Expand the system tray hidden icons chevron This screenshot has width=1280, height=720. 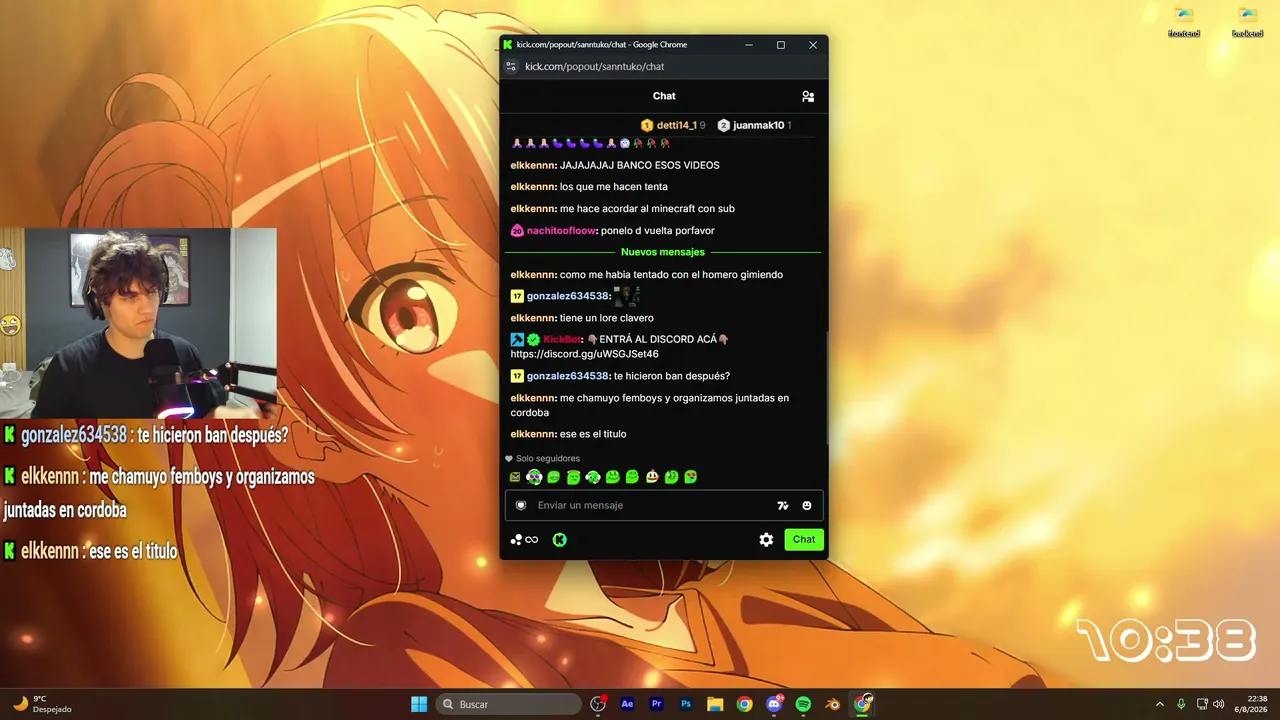point(1160,704)
